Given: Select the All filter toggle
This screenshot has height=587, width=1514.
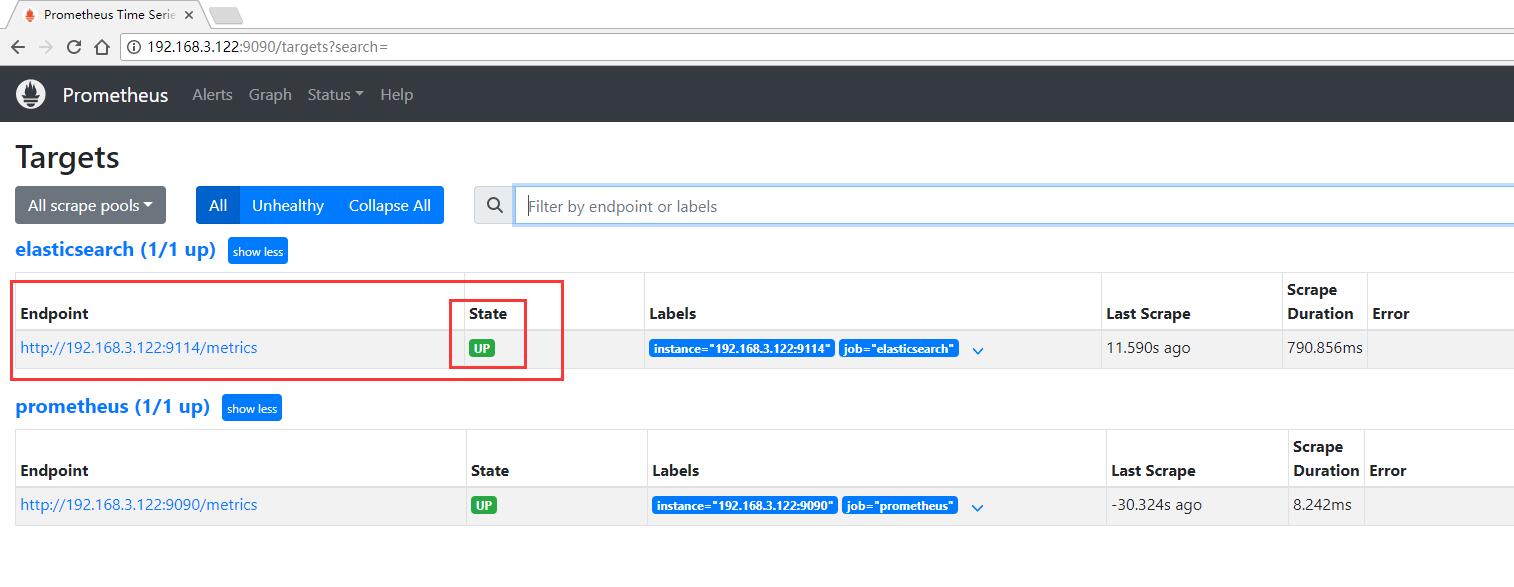Looking at the screenshot, I should pyautogui.click(x=218, y=205).
